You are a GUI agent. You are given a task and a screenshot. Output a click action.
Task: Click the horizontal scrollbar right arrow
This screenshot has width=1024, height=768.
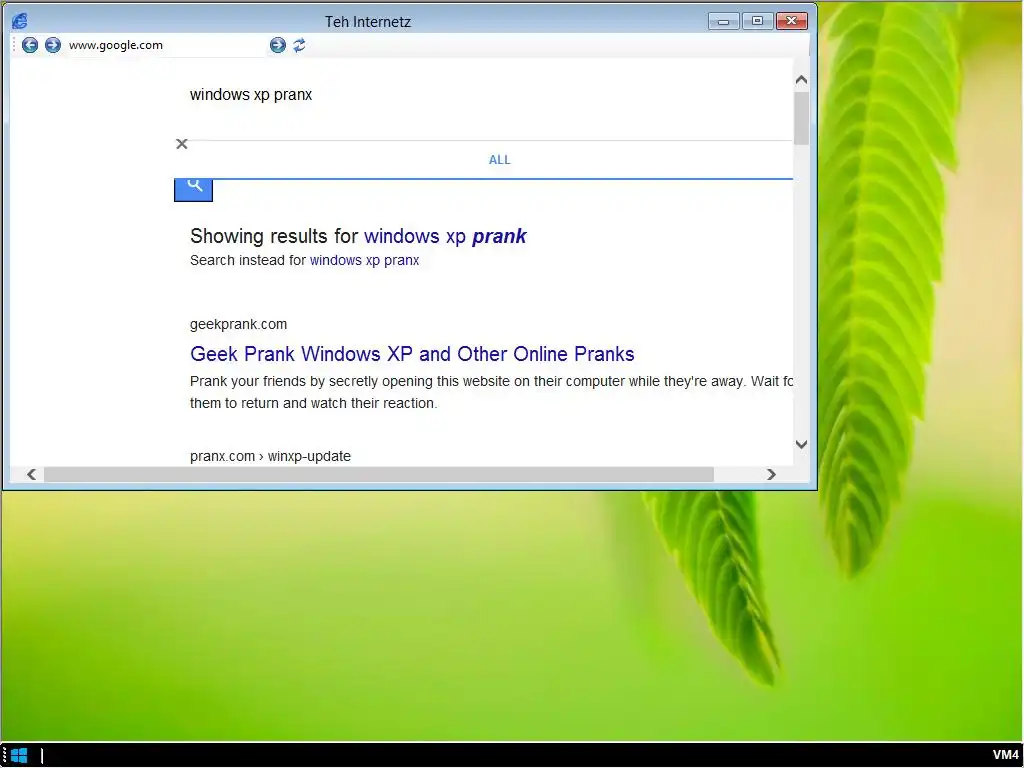point(771,474)
